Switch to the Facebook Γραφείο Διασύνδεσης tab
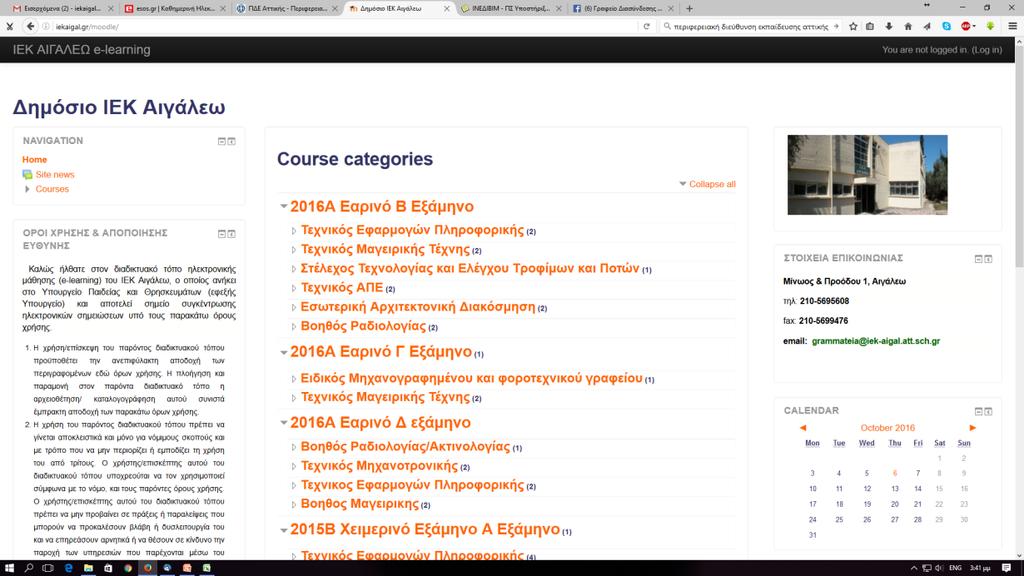1024x576 pixels. pyautogui.click(x=623, y=8)
